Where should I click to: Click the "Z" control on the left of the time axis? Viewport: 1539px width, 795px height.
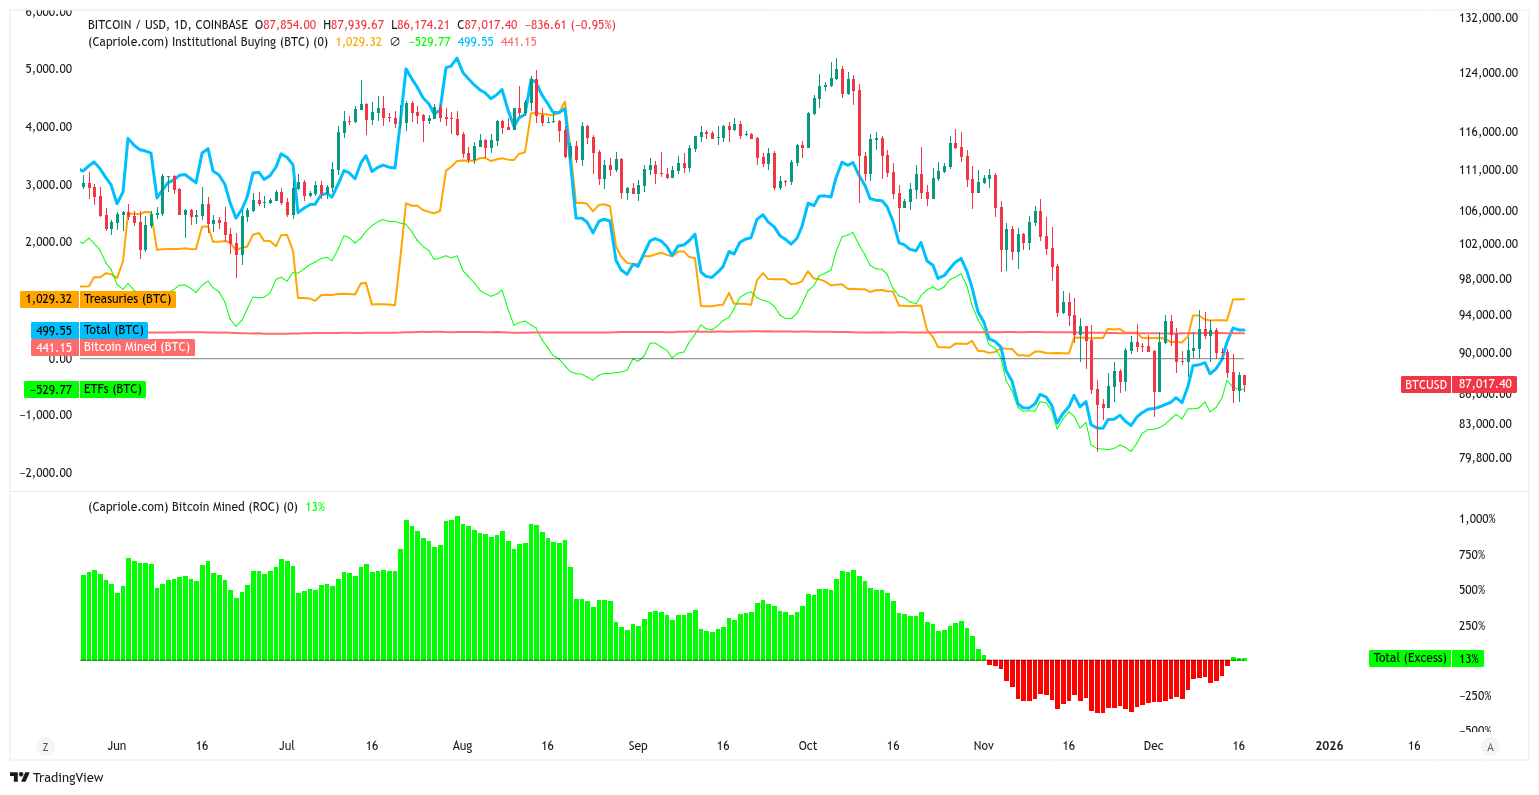coord(44,746)
